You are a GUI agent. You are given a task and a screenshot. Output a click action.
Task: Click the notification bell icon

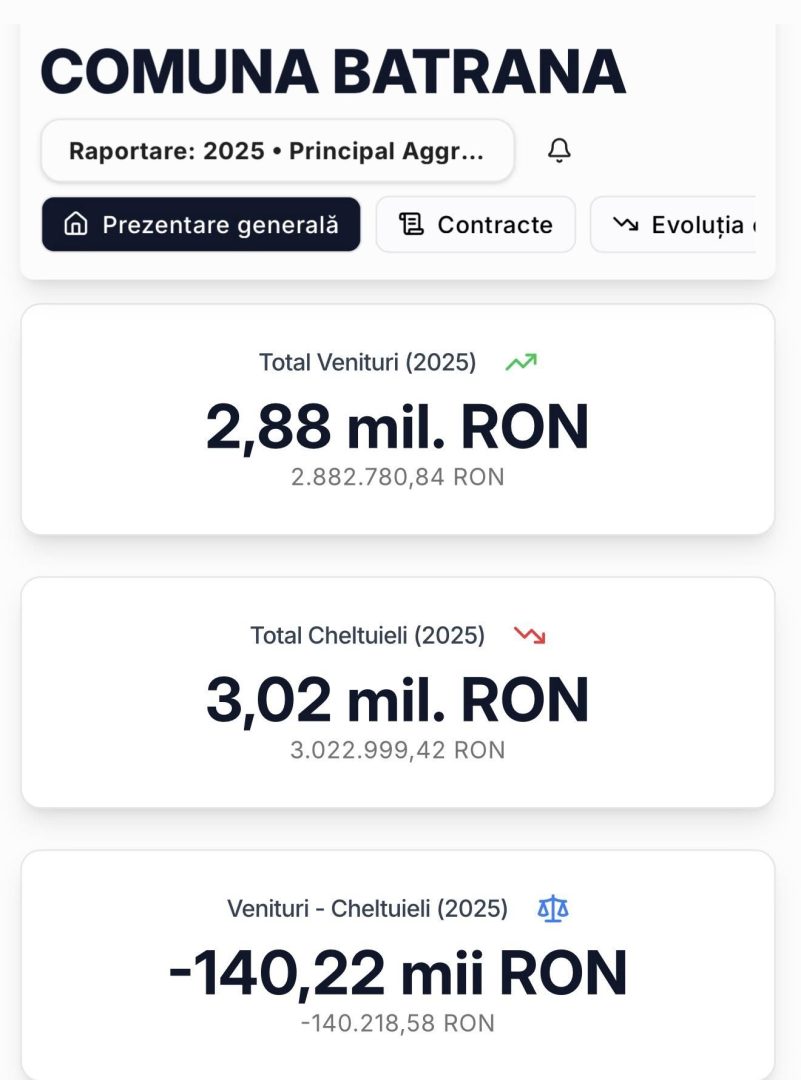(560, 151)
